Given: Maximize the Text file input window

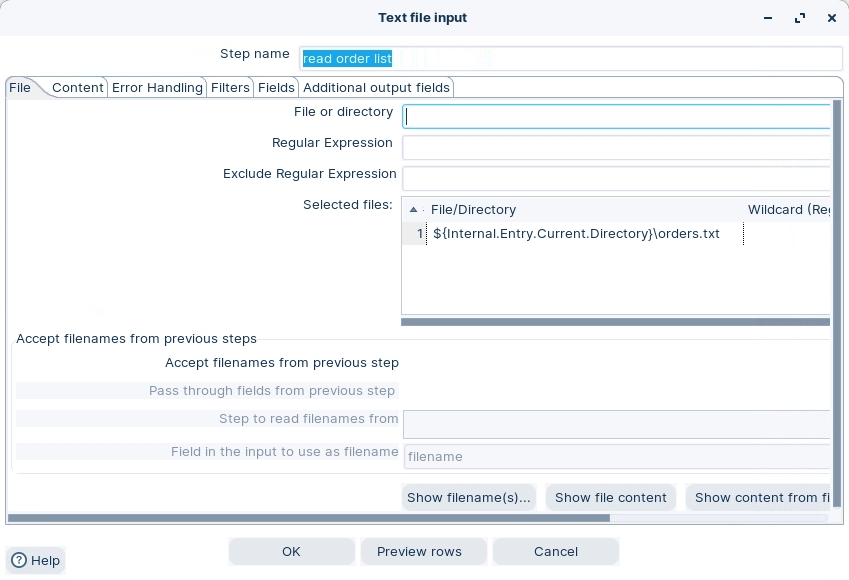Looking at the screenshot, I should 799,18.
